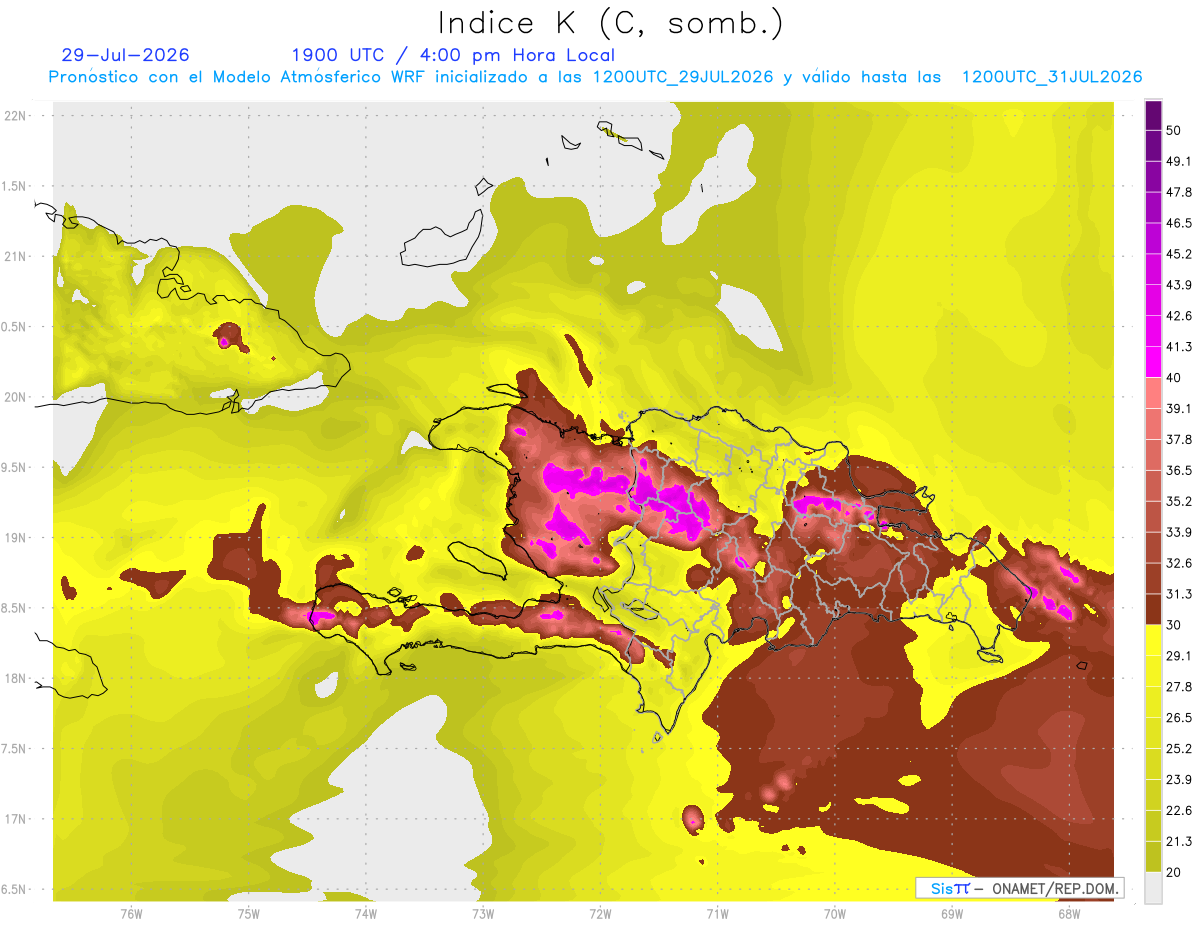Click the '71W' longitude axis label
The height and width of the screenshot is (927, 1200).
[717, 913]
